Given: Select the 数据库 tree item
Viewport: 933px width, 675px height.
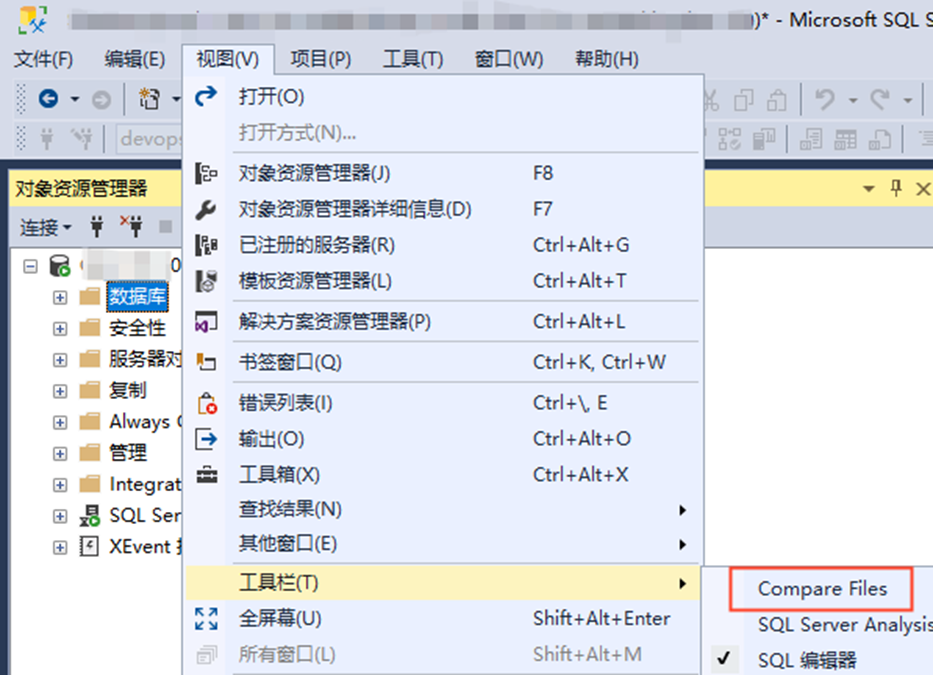Looking at the screenshot, I should (137, 296).
